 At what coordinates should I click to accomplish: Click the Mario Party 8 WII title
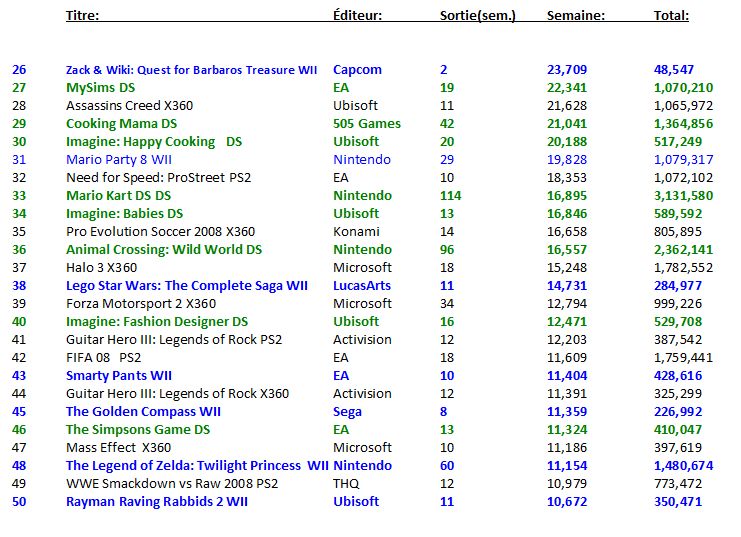coord(119,160)
